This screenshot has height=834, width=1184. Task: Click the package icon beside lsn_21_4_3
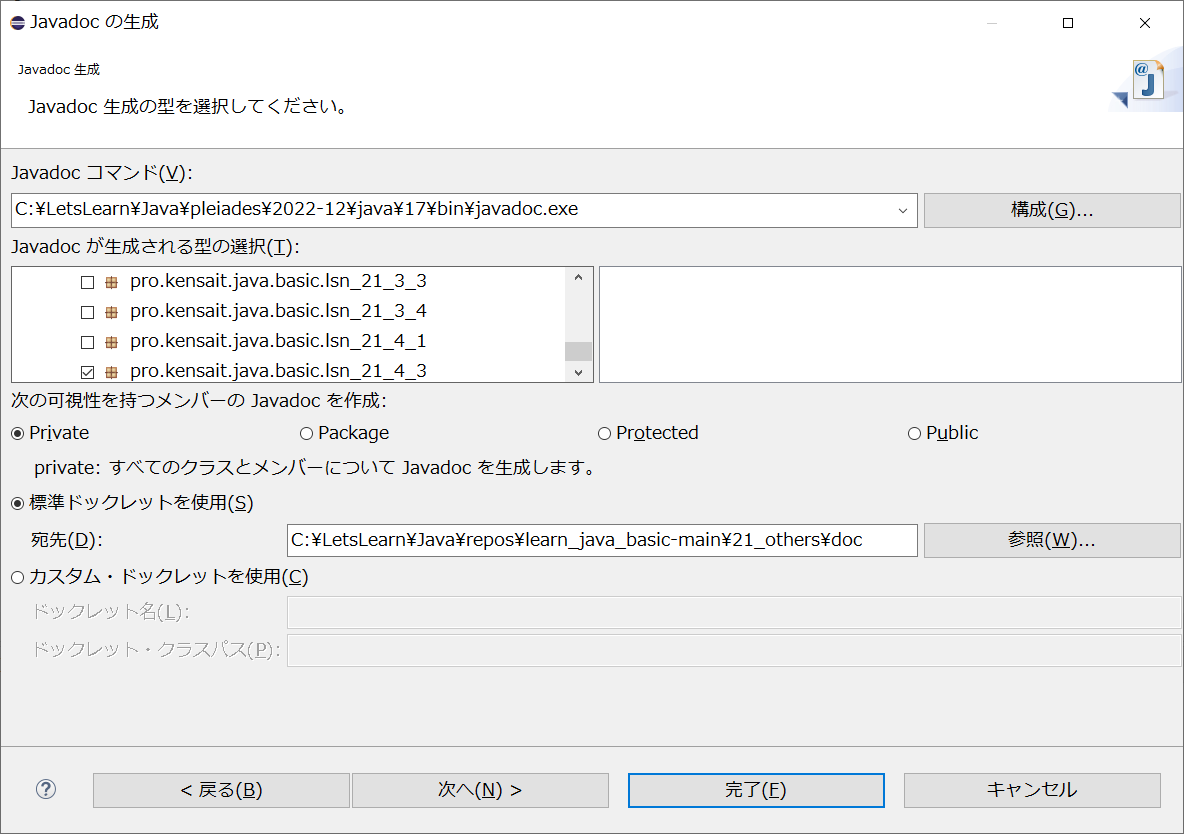click(111, 371)
